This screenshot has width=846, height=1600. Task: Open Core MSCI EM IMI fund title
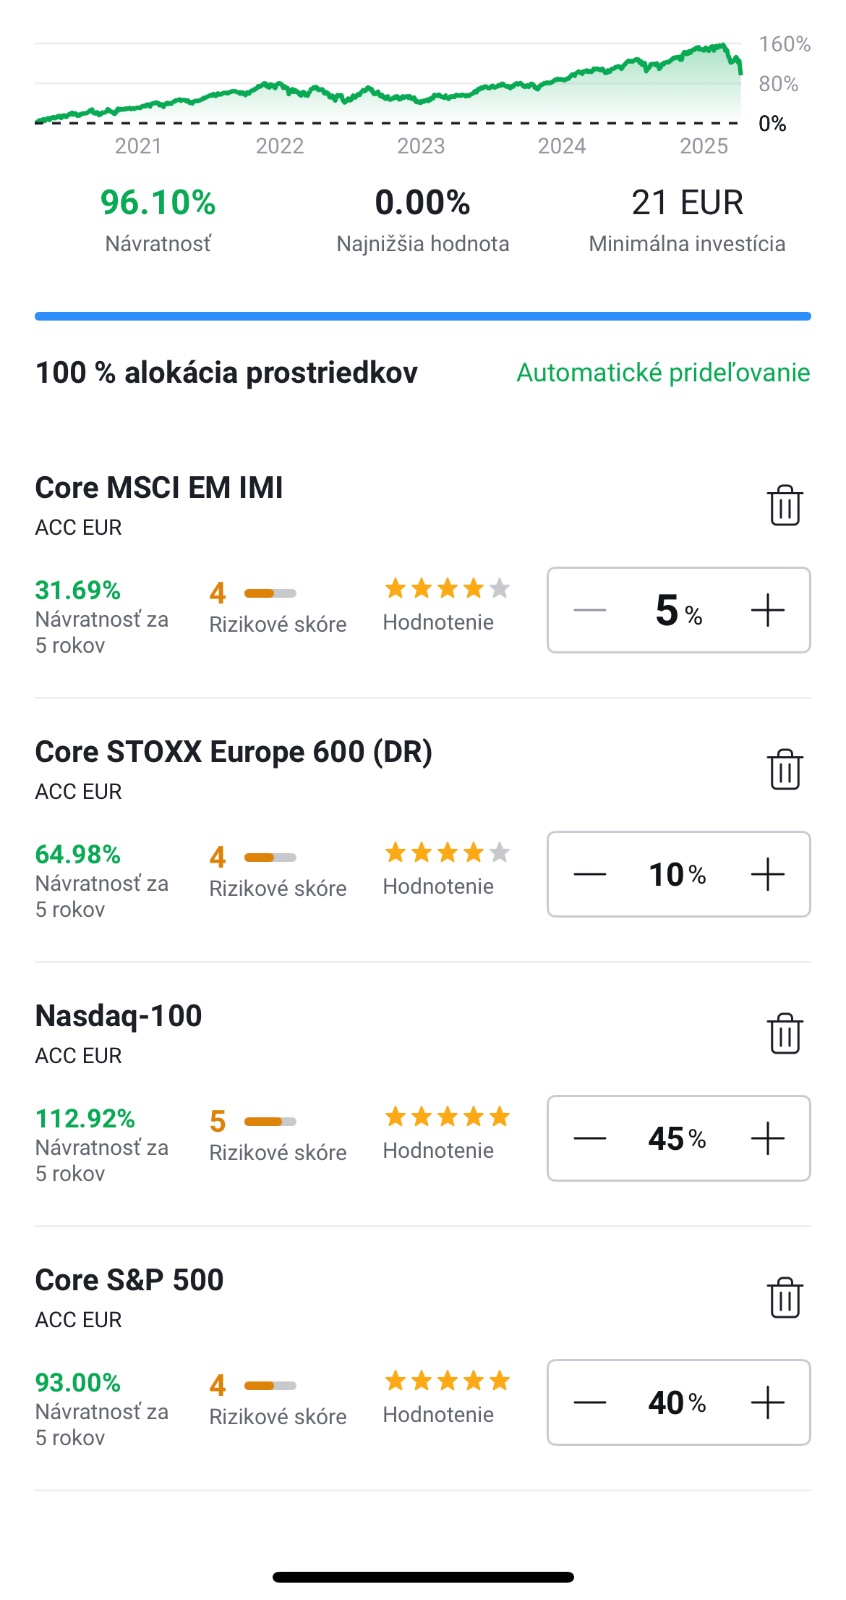click(x=159, y=488)
